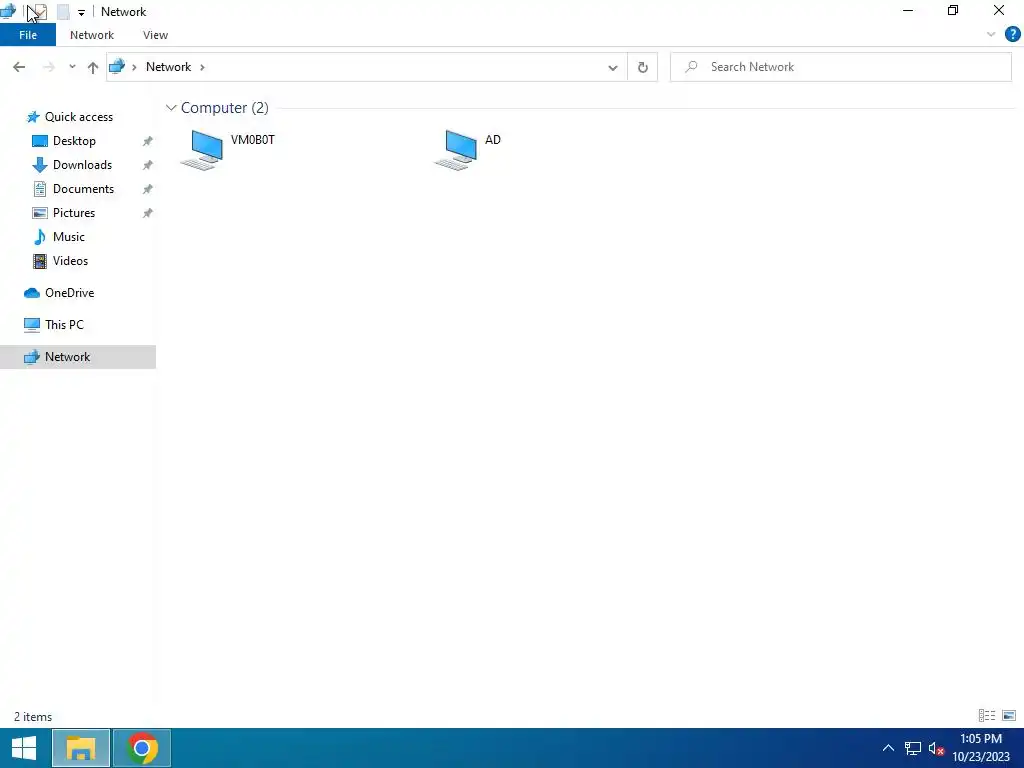
Task: Click the network status tray icon
Action: tap(912, 748)
